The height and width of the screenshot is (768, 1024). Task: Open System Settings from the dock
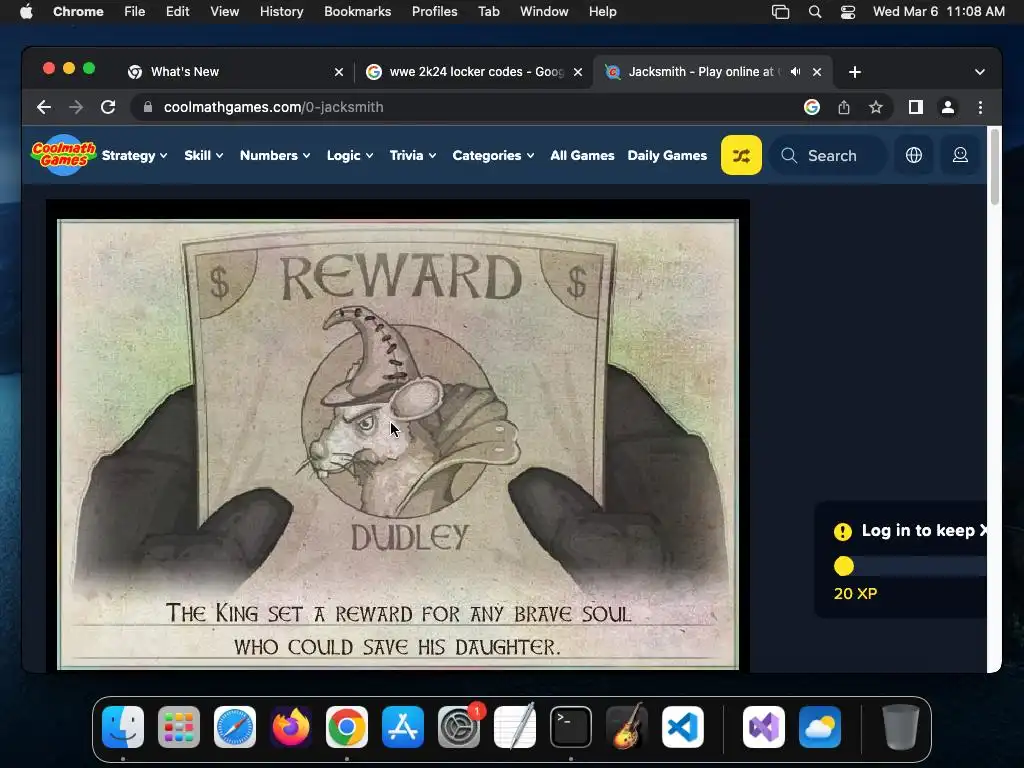(x=459, y=727)
